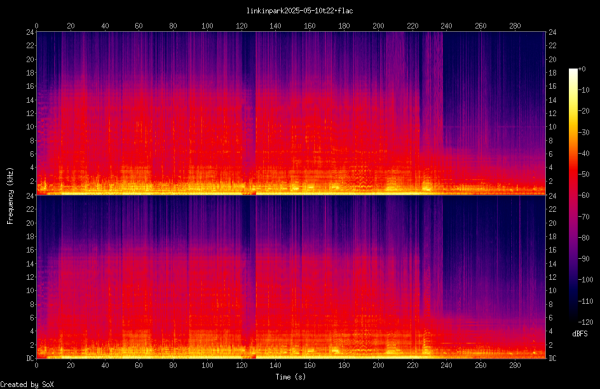600x389 pixels.
Task: Click 'DC' label on the right frequency axis
Action: [x=552, y=358]
